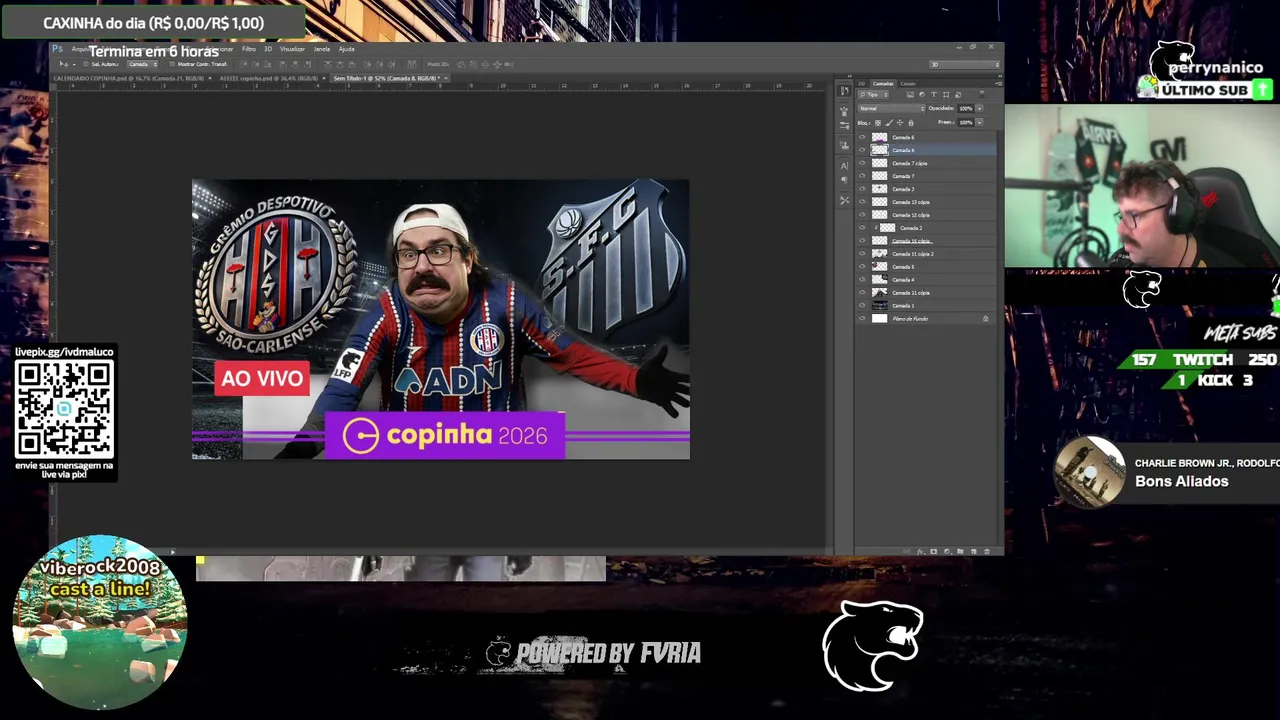Enable Sel. Autom. checkbox
Screen dimensions: 1280x720
coord(86,64)
